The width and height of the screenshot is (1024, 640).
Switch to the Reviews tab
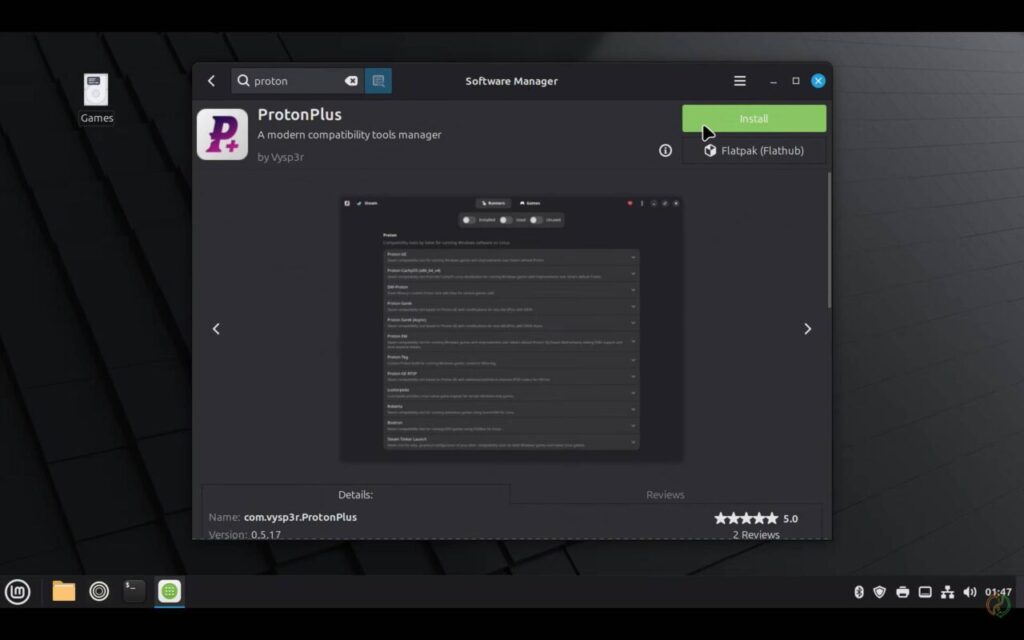pyautogui.click(x=665, y=494)
